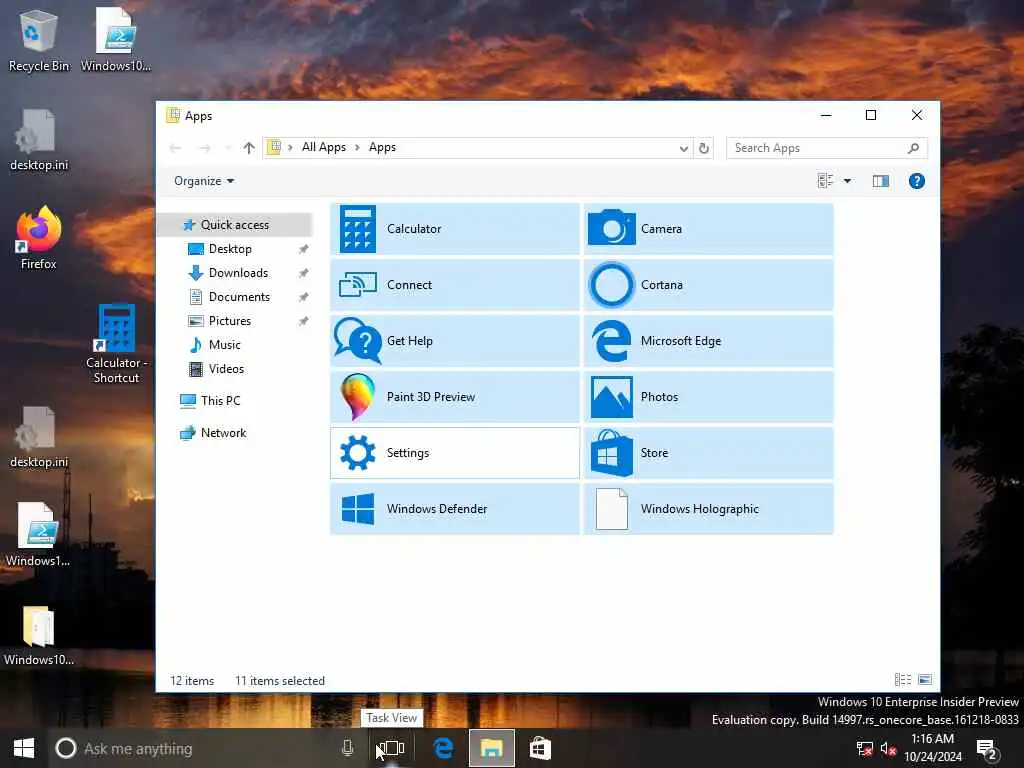Select the Microsoft Edge app tile
The height and width of the screenshot is (768, 1024).
coord(709,341)
